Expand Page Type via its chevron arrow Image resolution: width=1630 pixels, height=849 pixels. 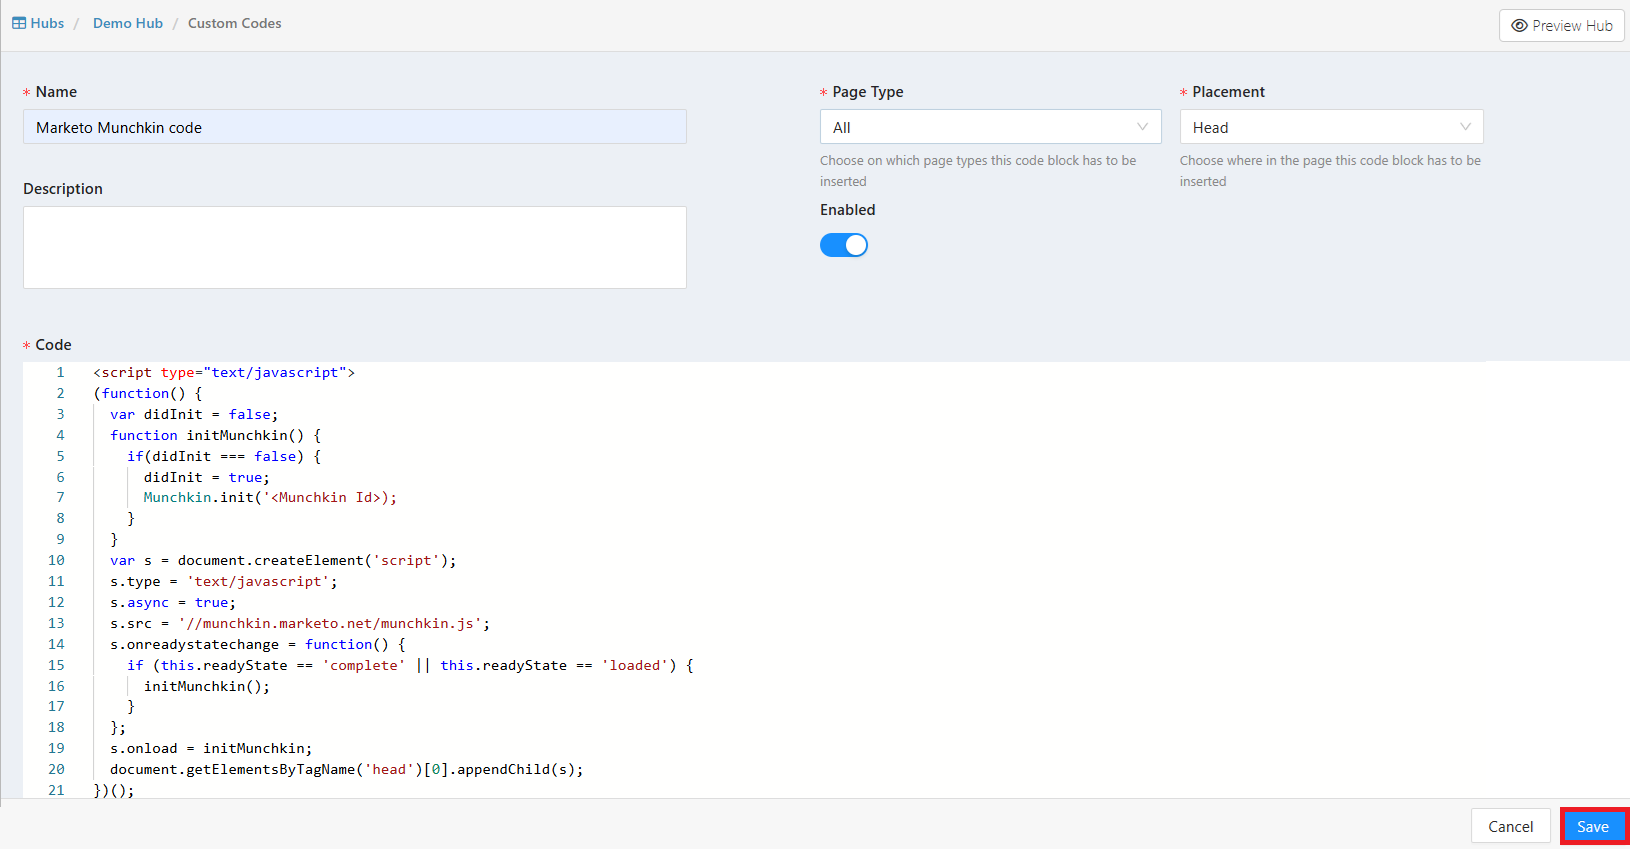1142,127
